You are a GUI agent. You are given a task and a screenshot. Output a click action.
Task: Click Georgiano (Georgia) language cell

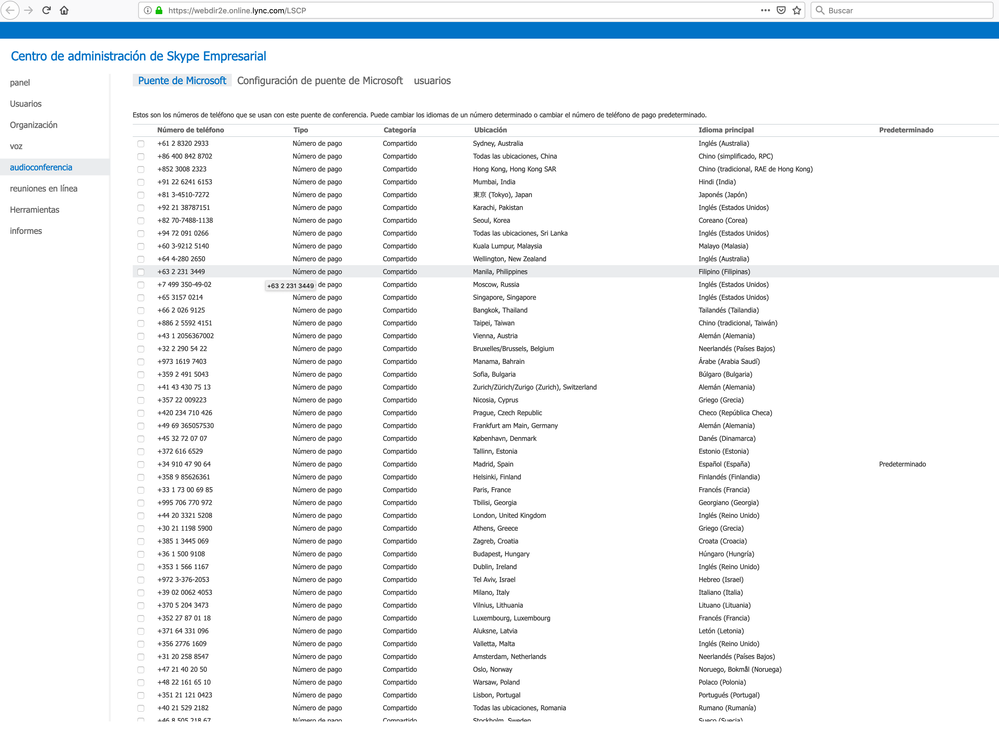point(728,503)
